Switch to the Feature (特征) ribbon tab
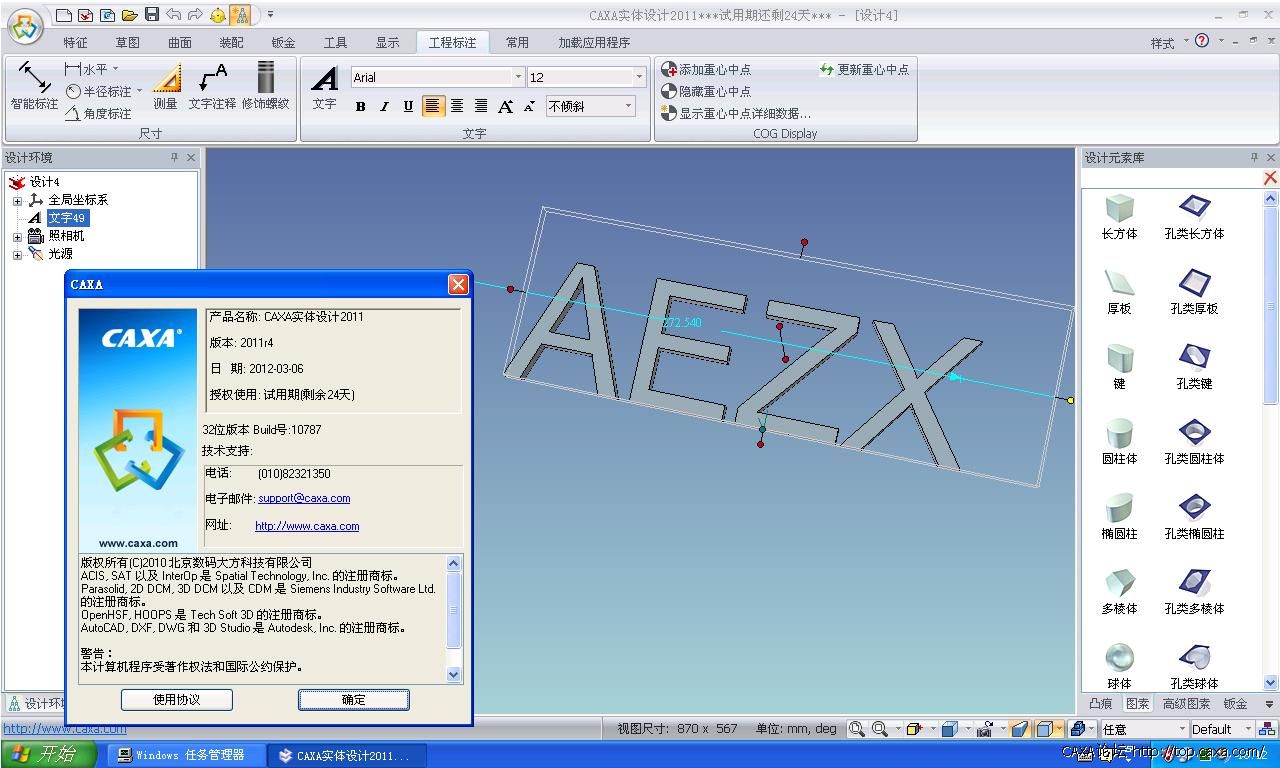1280x768 pixels. click(x=75, y=42)
